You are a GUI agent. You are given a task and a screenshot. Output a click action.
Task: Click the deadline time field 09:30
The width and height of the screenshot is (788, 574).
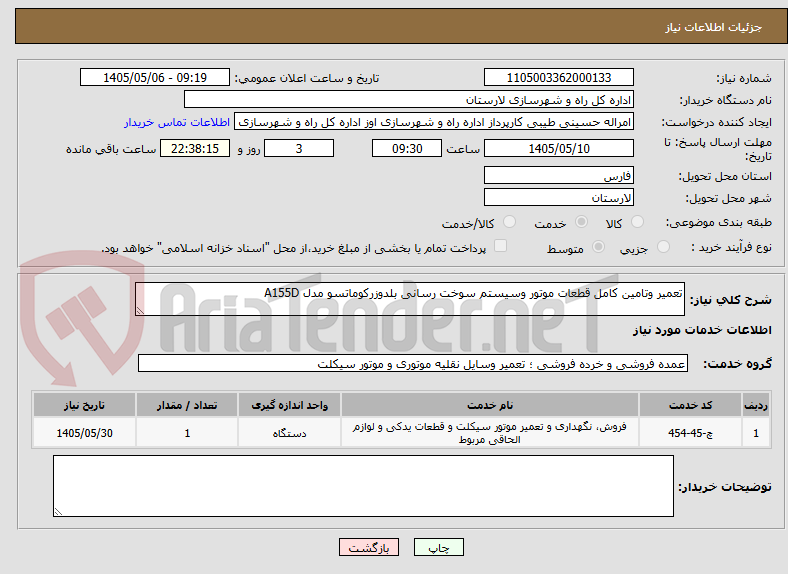407,148
